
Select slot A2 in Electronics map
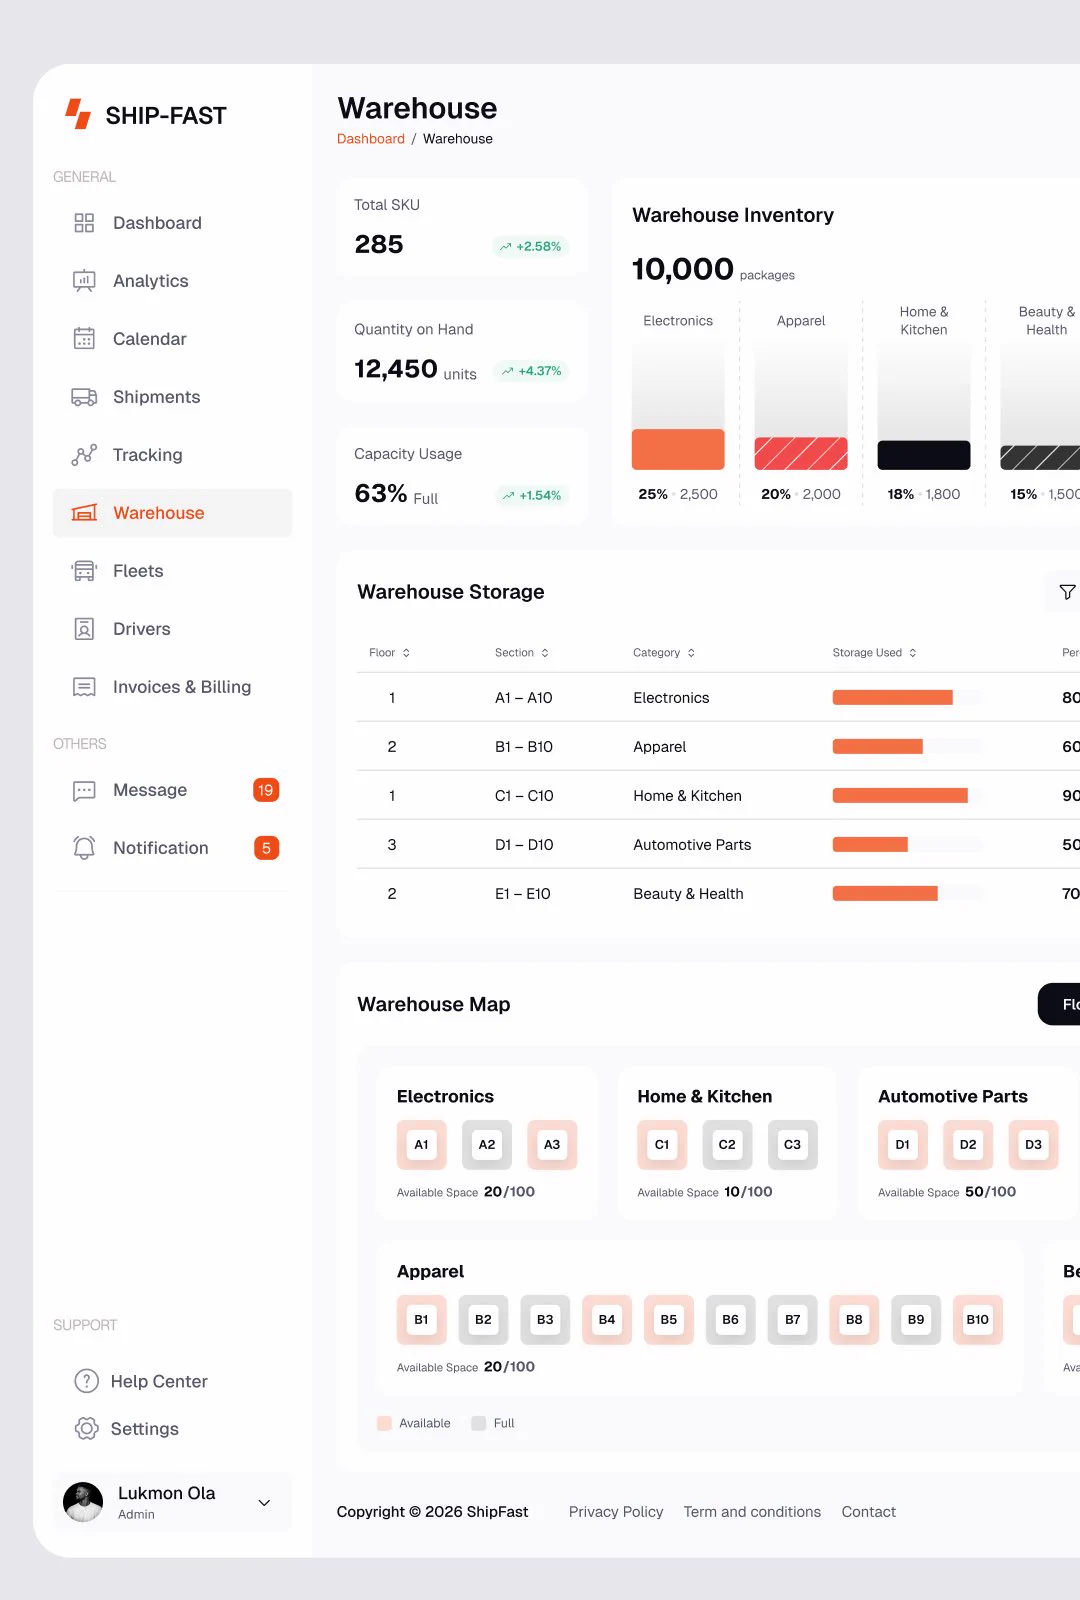point(487,1145)
